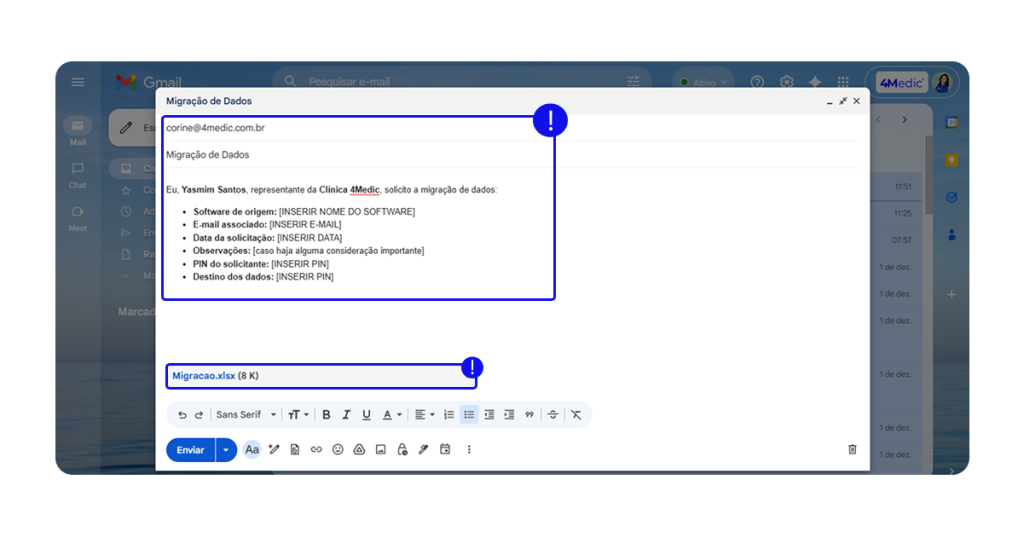
Task: Click the undo icon
Action: pyautogui.click(x=182, y=415)
